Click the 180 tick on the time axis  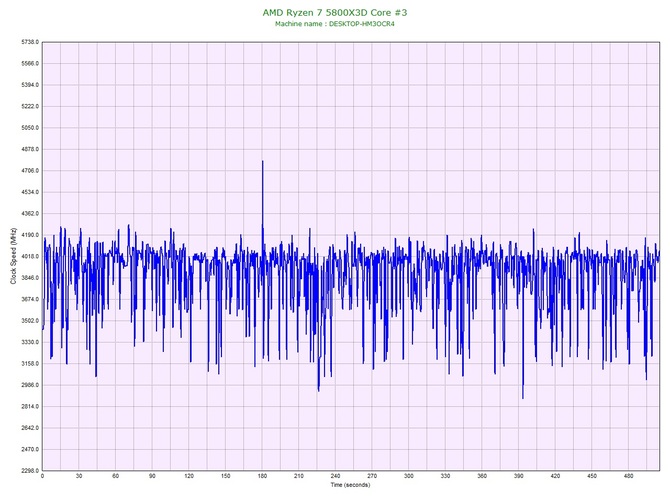click(262, 476)
